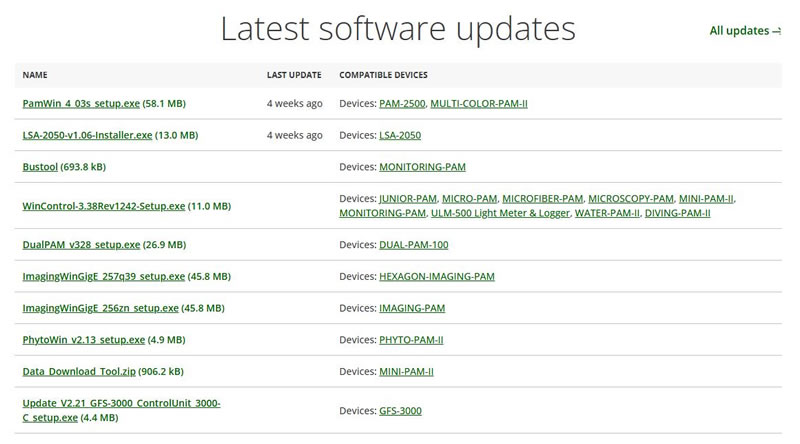Image resolution: width=800 pixels, height=444 pixels.
Task: Go to the DIVING-PAM-II device page
Action: 677,213
